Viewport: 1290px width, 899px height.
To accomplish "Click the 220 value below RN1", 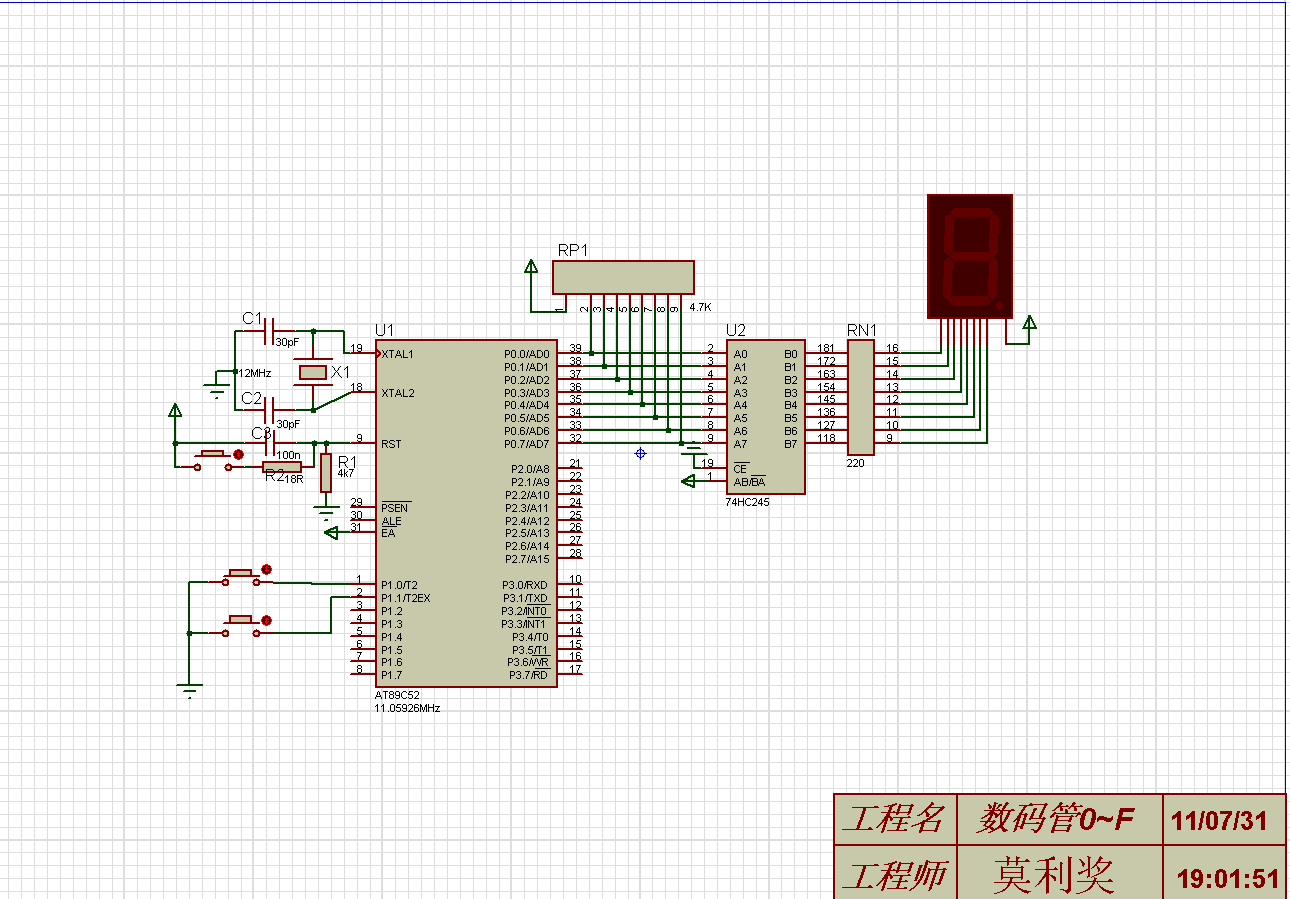I will pyautogui.click(x=855, y=463).
